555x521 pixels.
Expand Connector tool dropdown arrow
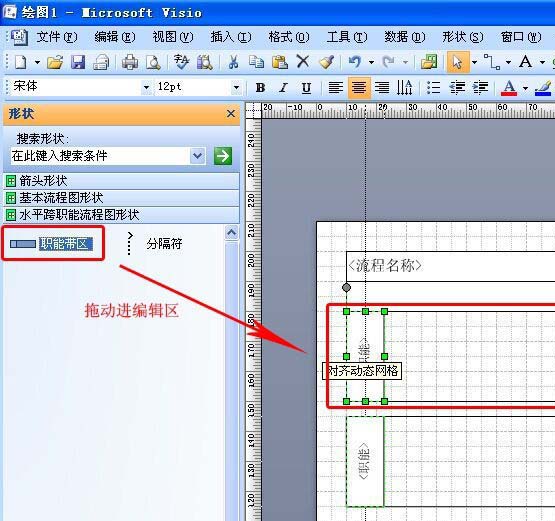point(508,62)
